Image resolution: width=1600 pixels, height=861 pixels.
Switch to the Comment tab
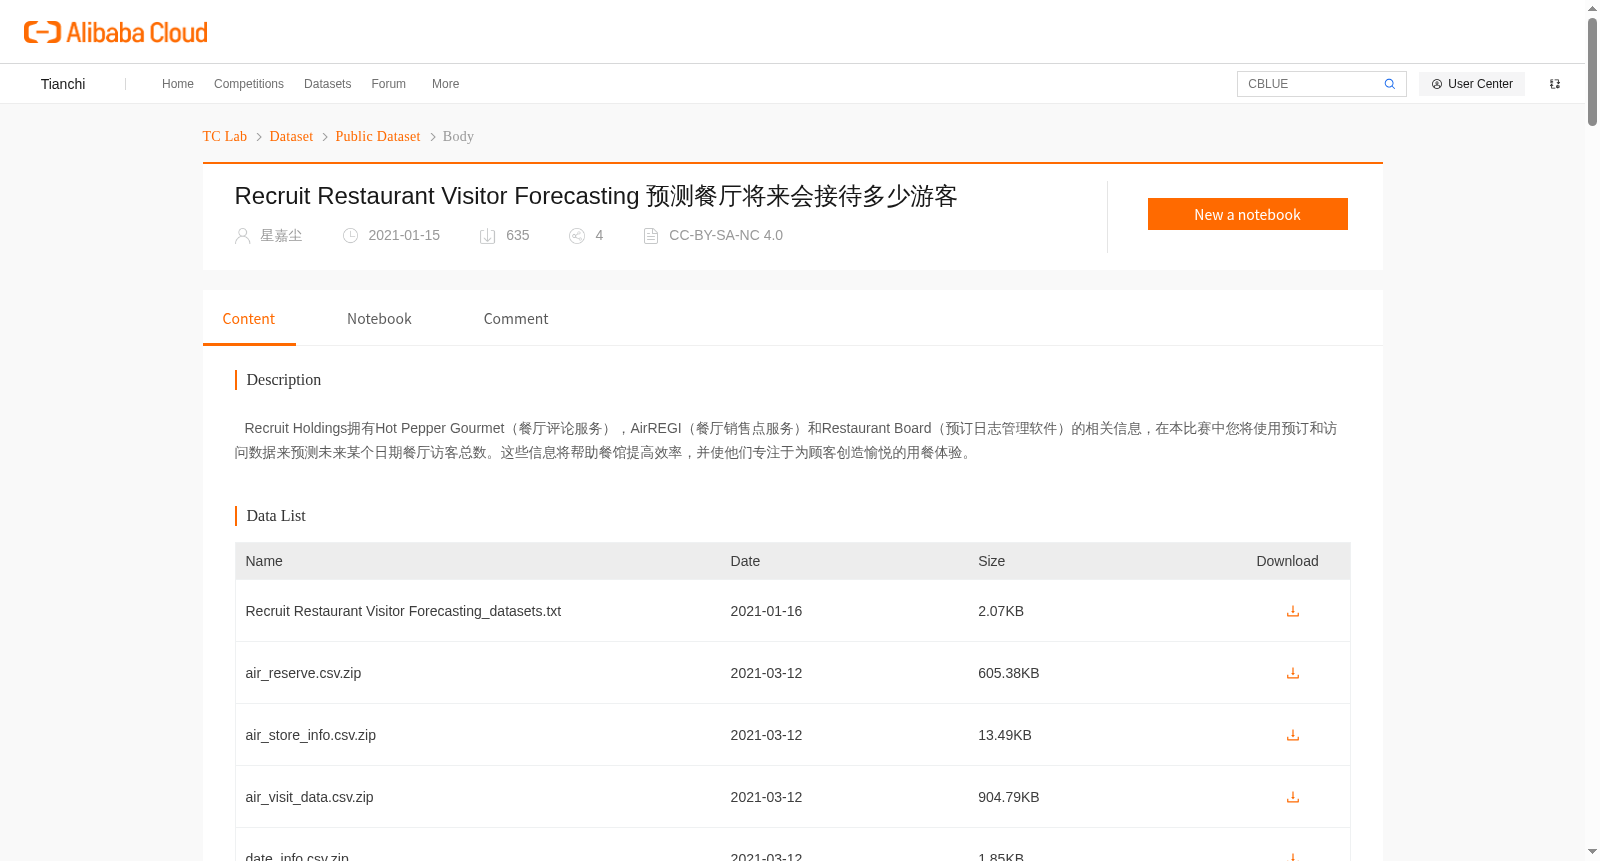(x=516, y=319)
